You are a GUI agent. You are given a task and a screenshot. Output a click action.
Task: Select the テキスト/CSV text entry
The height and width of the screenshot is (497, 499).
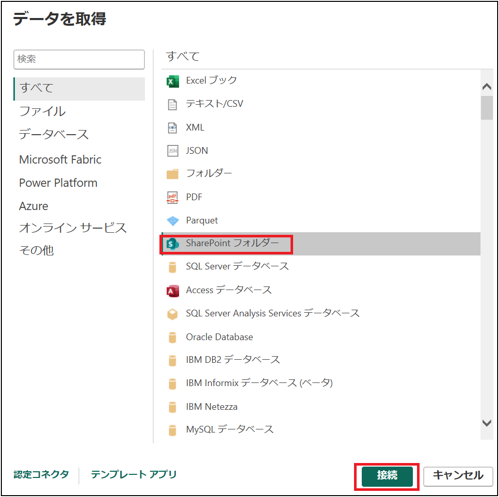coord(214,104)
